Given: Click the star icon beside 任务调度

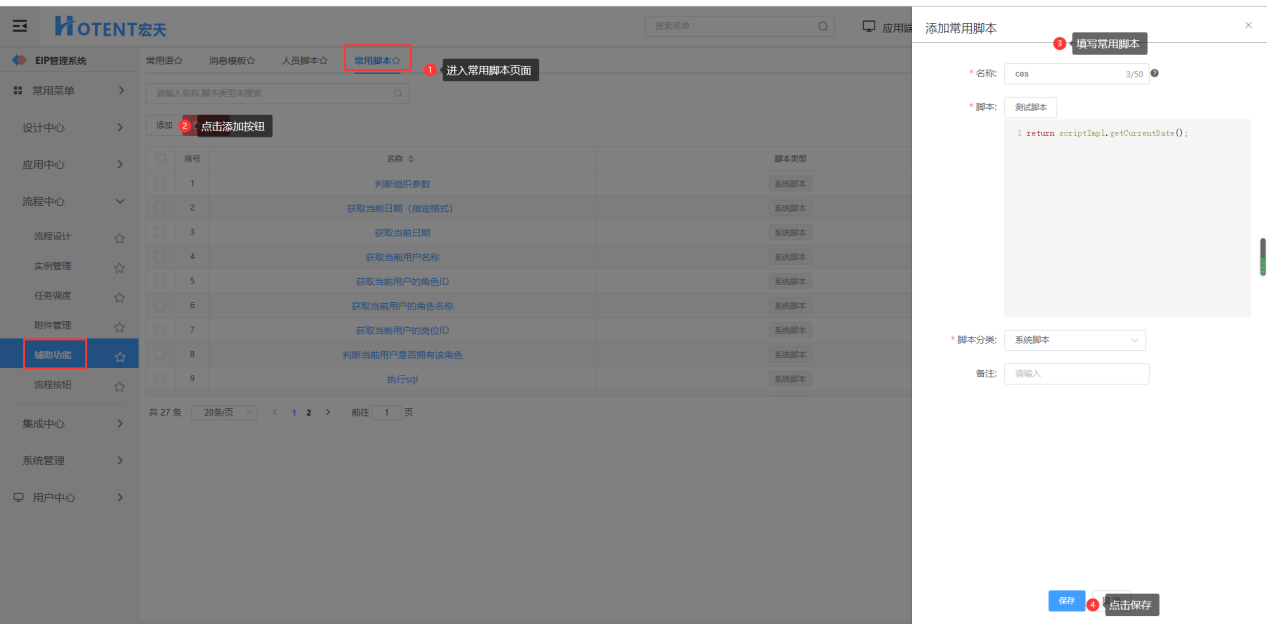Looking at the screenshot, I should [119, 297].
